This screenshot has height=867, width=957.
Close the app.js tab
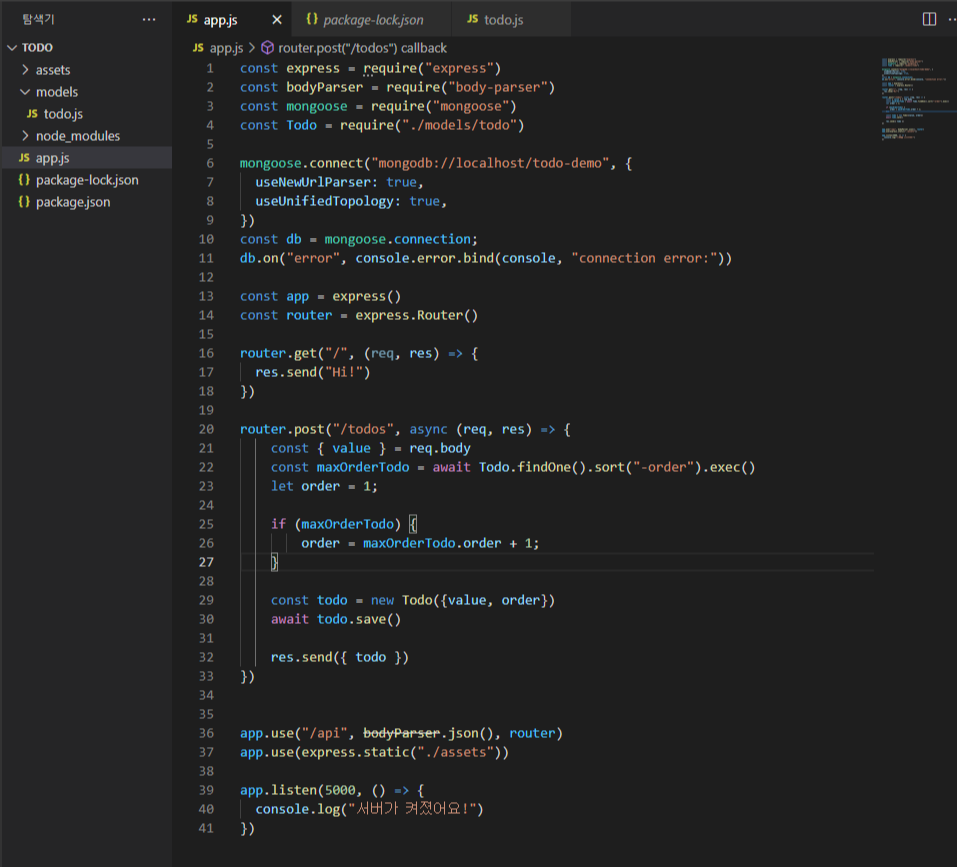(x=276, y=17)
